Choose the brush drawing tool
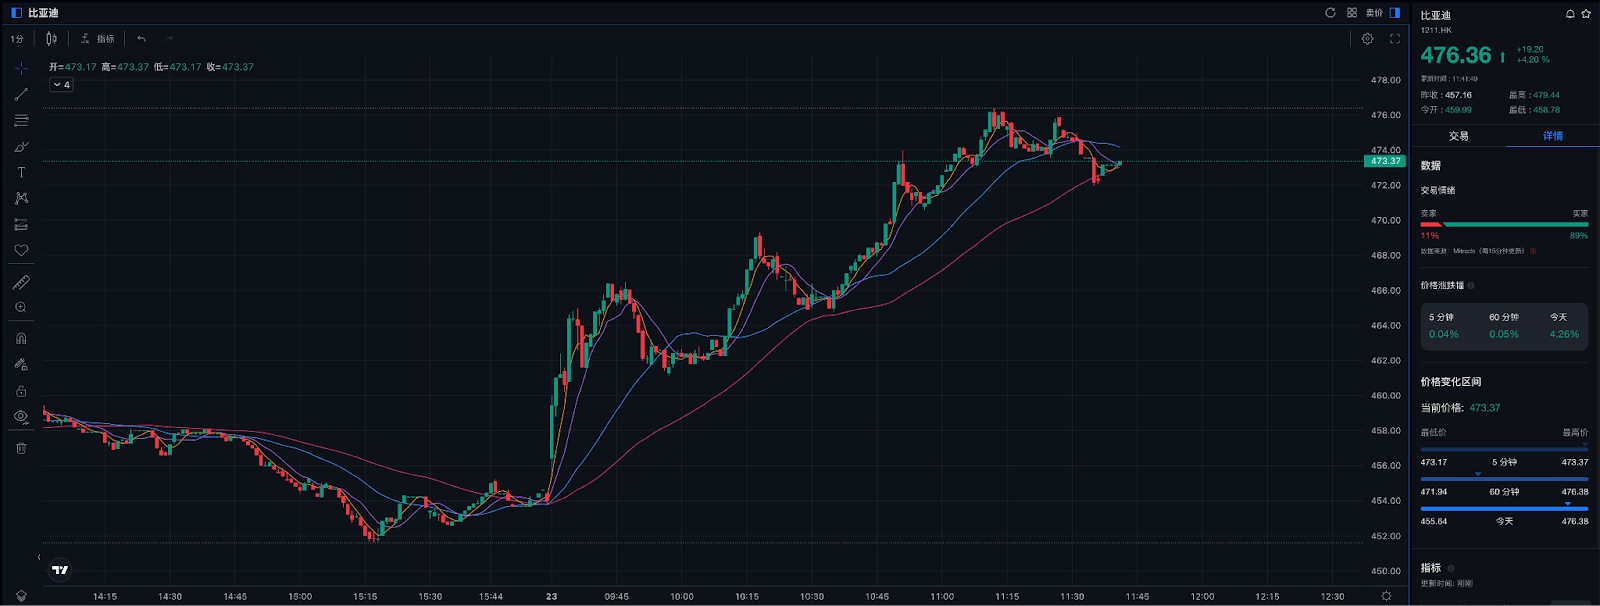 (21, 146)
